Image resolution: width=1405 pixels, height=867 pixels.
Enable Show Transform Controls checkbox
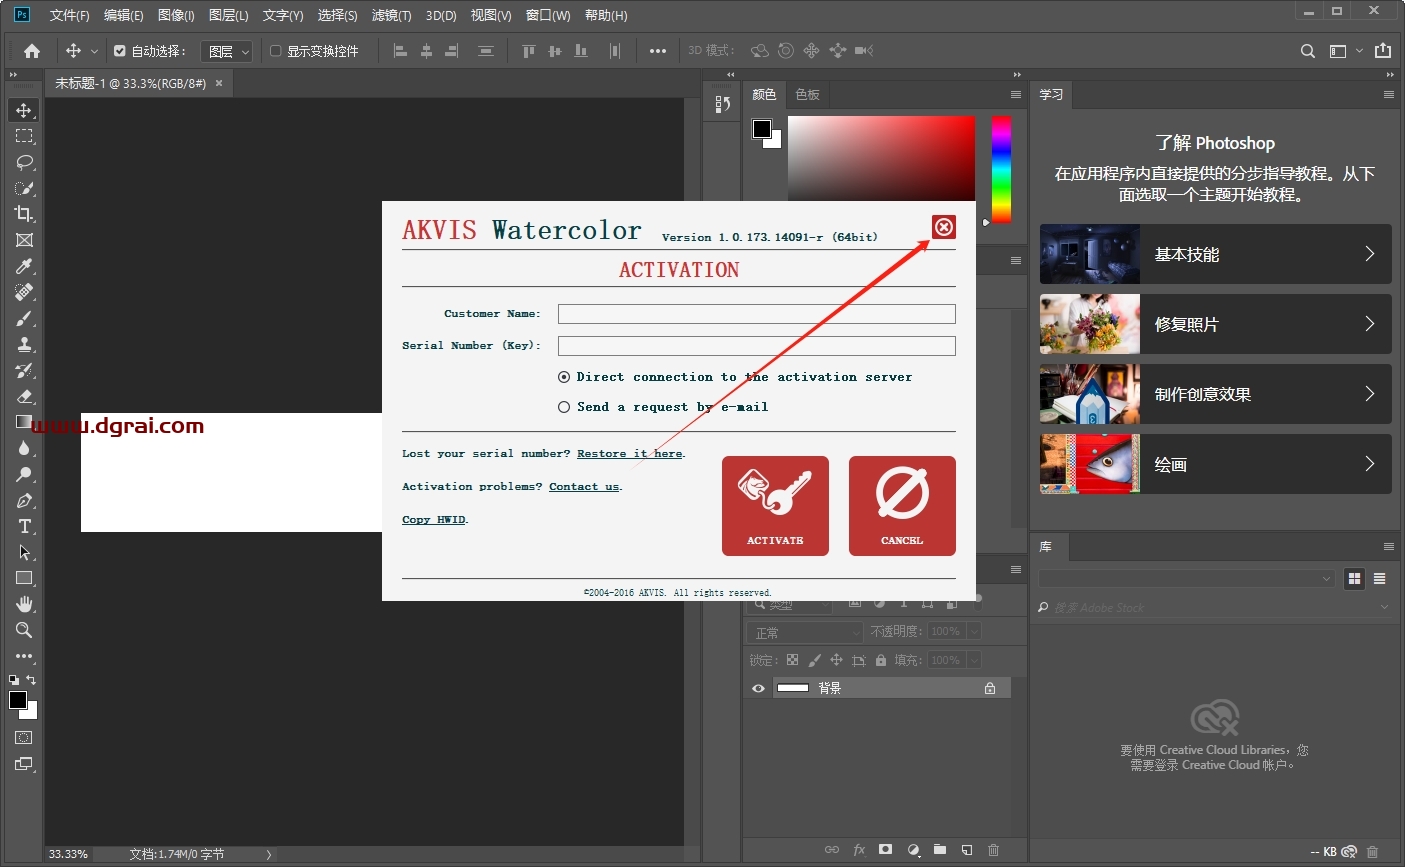pyautogui.click(x=276, y=51)
